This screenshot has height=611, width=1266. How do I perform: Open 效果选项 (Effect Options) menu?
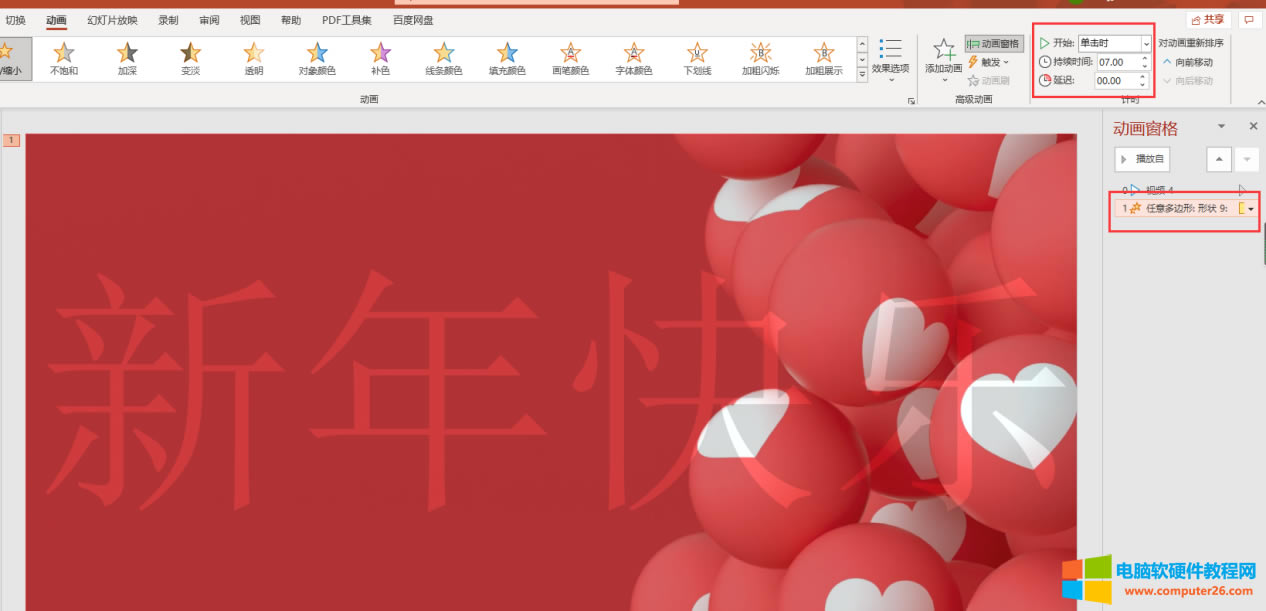[x=890, y=60]
